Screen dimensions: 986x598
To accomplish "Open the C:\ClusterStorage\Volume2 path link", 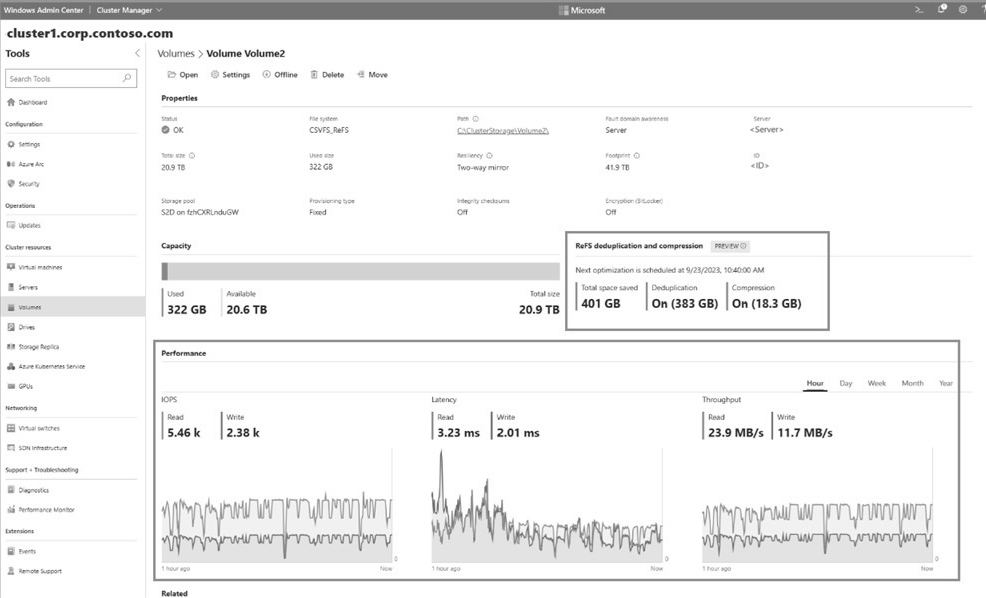I will click(x=502, y=130).
